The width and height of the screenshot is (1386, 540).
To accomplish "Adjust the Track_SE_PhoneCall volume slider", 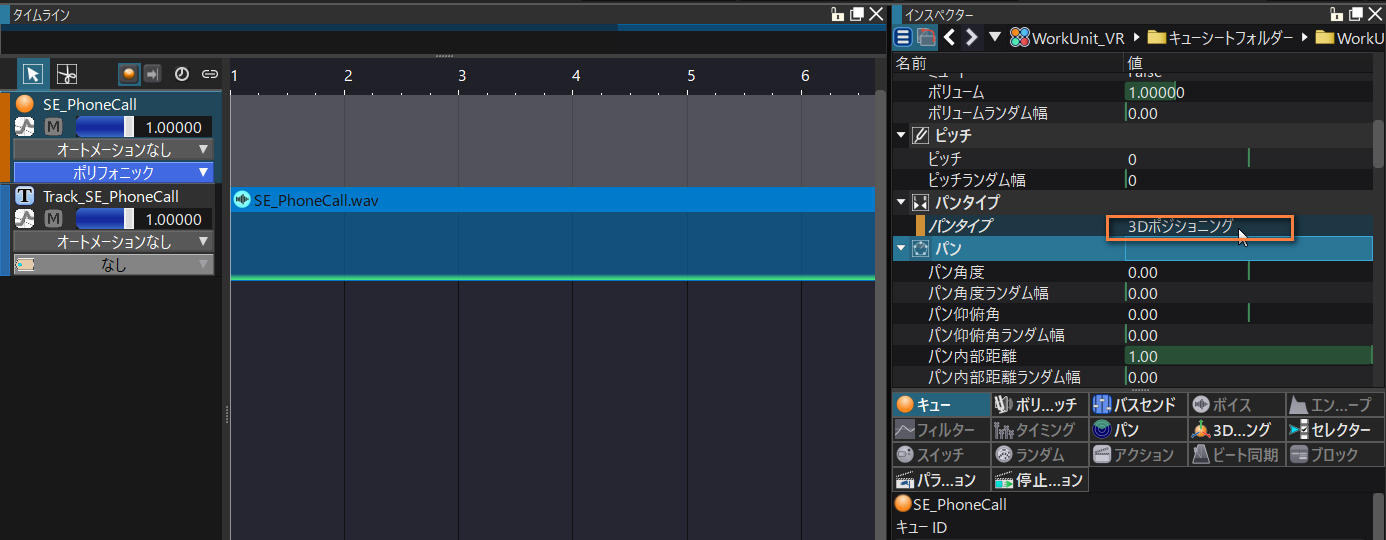I will tap(105, 219).
